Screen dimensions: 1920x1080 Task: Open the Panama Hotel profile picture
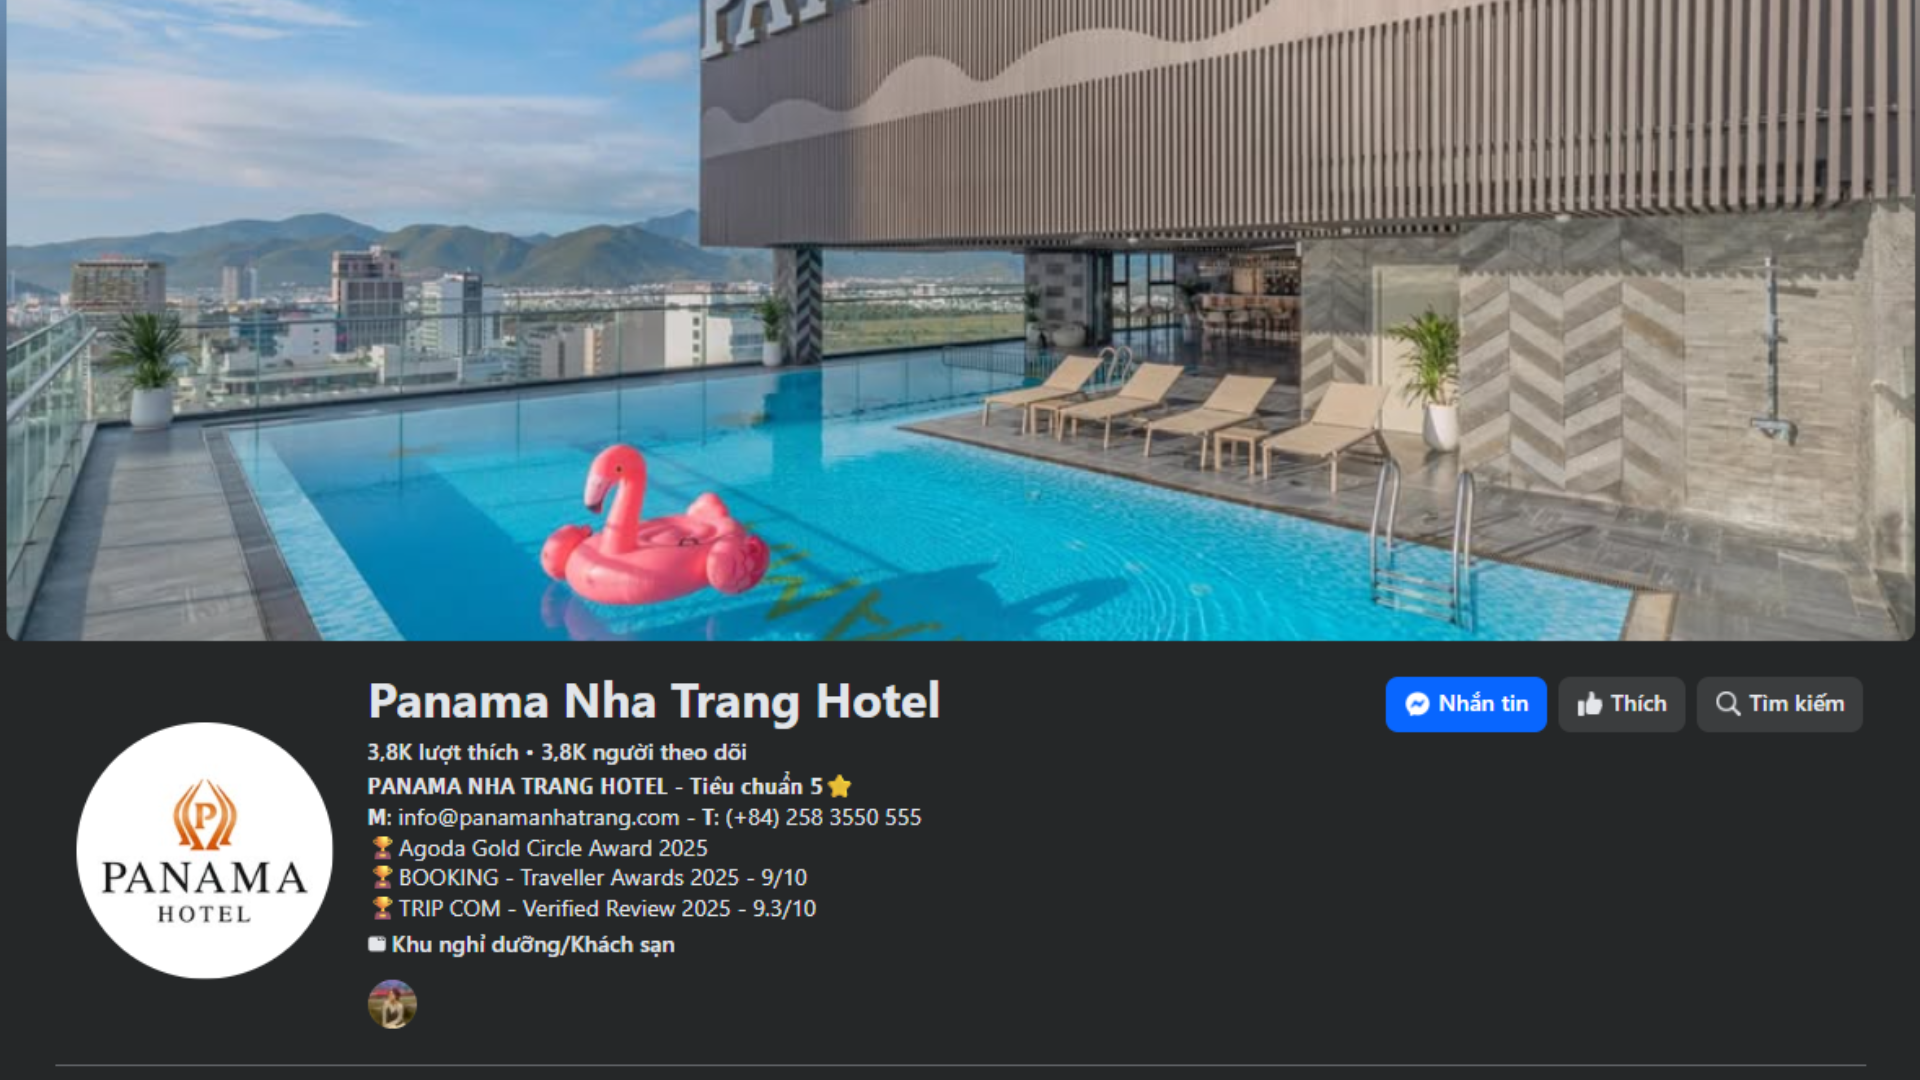click(x=204, y=850)
